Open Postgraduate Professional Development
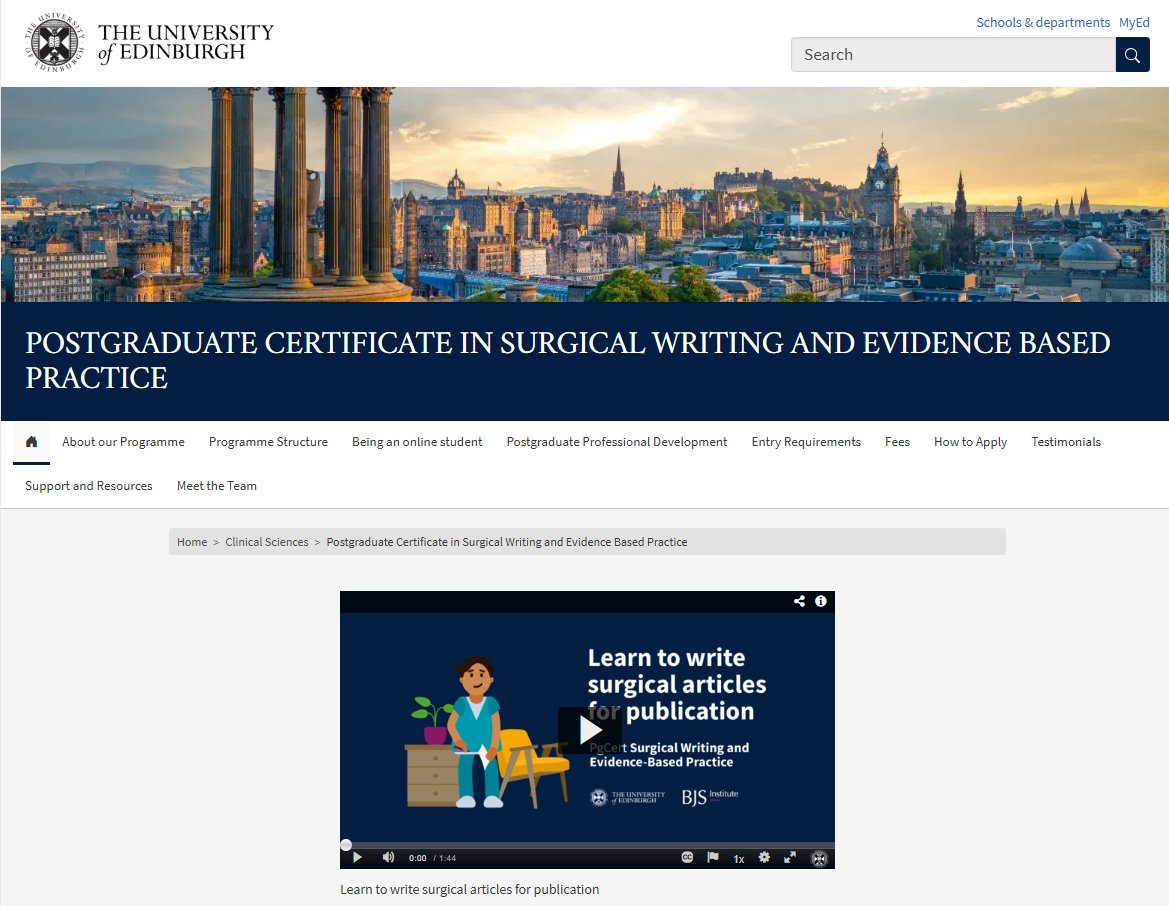 [x=617, y=441]
